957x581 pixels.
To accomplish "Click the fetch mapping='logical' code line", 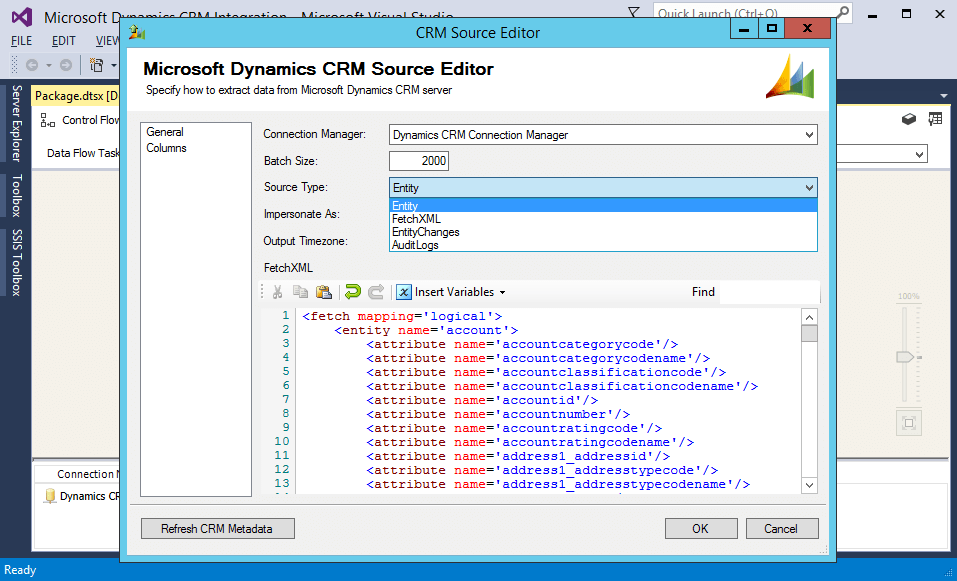I will 402,316.
